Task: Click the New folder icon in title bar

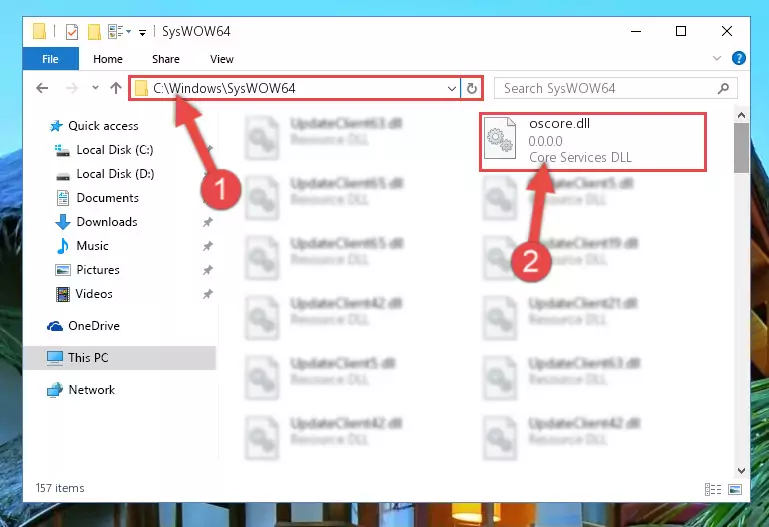Action: click(94, 32)
